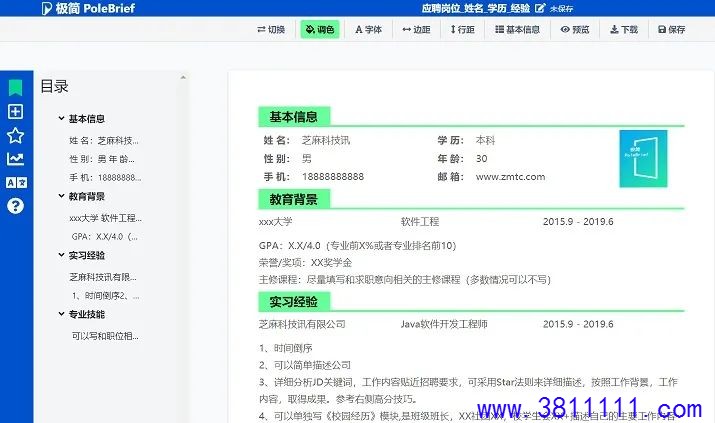Select outline item GPA: X.X/4.0
Screen dimensions: 715x423
[x=104, y=237]
